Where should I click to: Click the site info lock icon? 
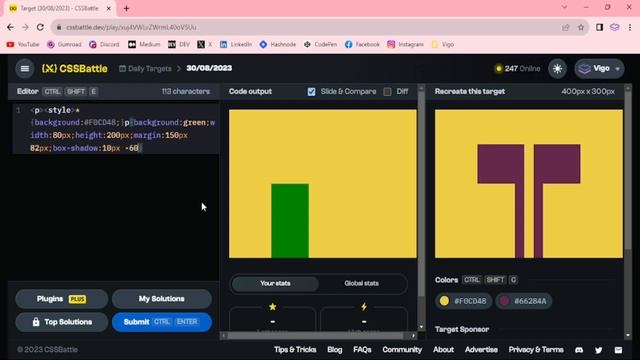point(59,27)
